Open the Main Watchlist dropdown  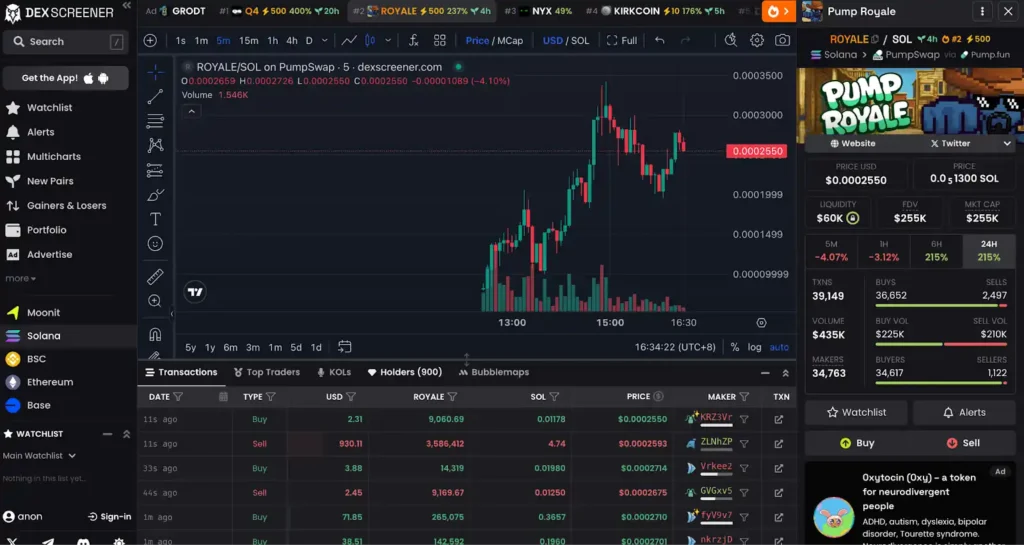pos(39,456)
